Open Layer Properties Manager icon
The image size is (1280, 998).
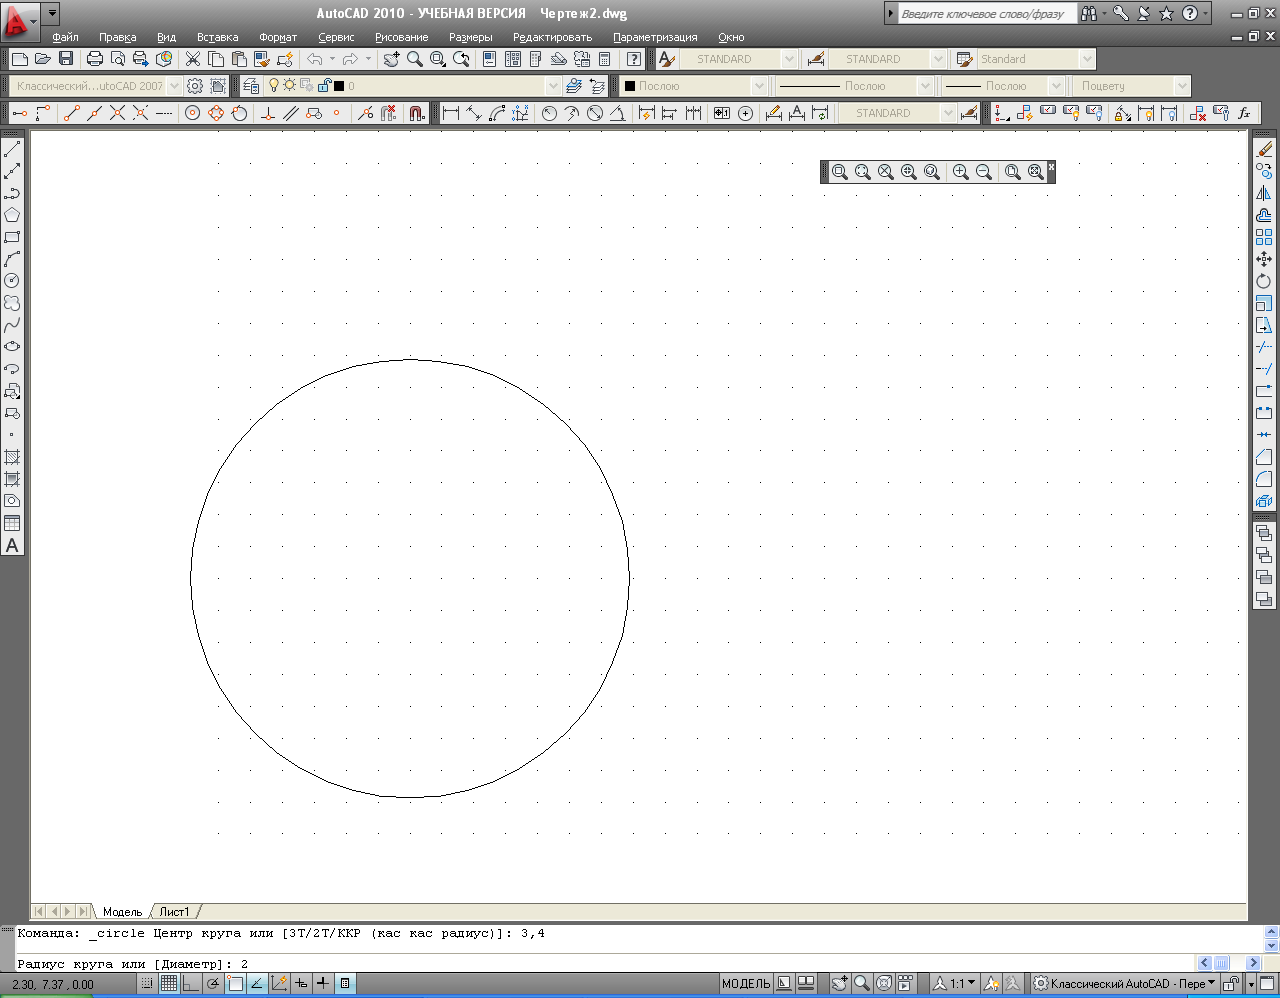[251, 86]
